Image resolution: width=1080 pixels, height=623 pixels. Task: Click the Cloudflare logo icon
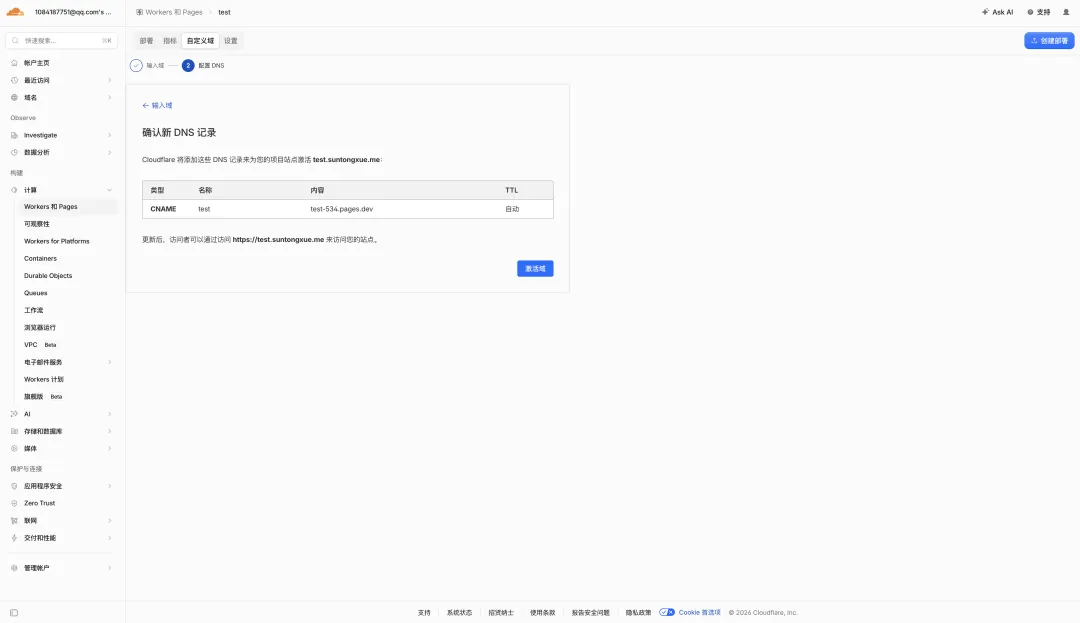pyautogui.click(x=15, y=12)
